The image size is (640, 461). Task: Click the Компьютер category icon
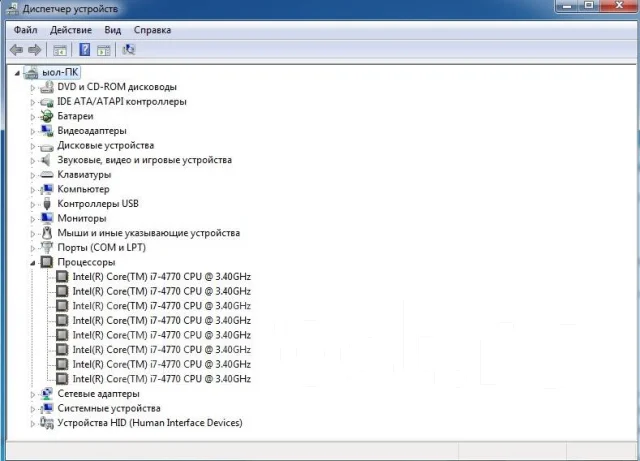(x=47, y=189)
